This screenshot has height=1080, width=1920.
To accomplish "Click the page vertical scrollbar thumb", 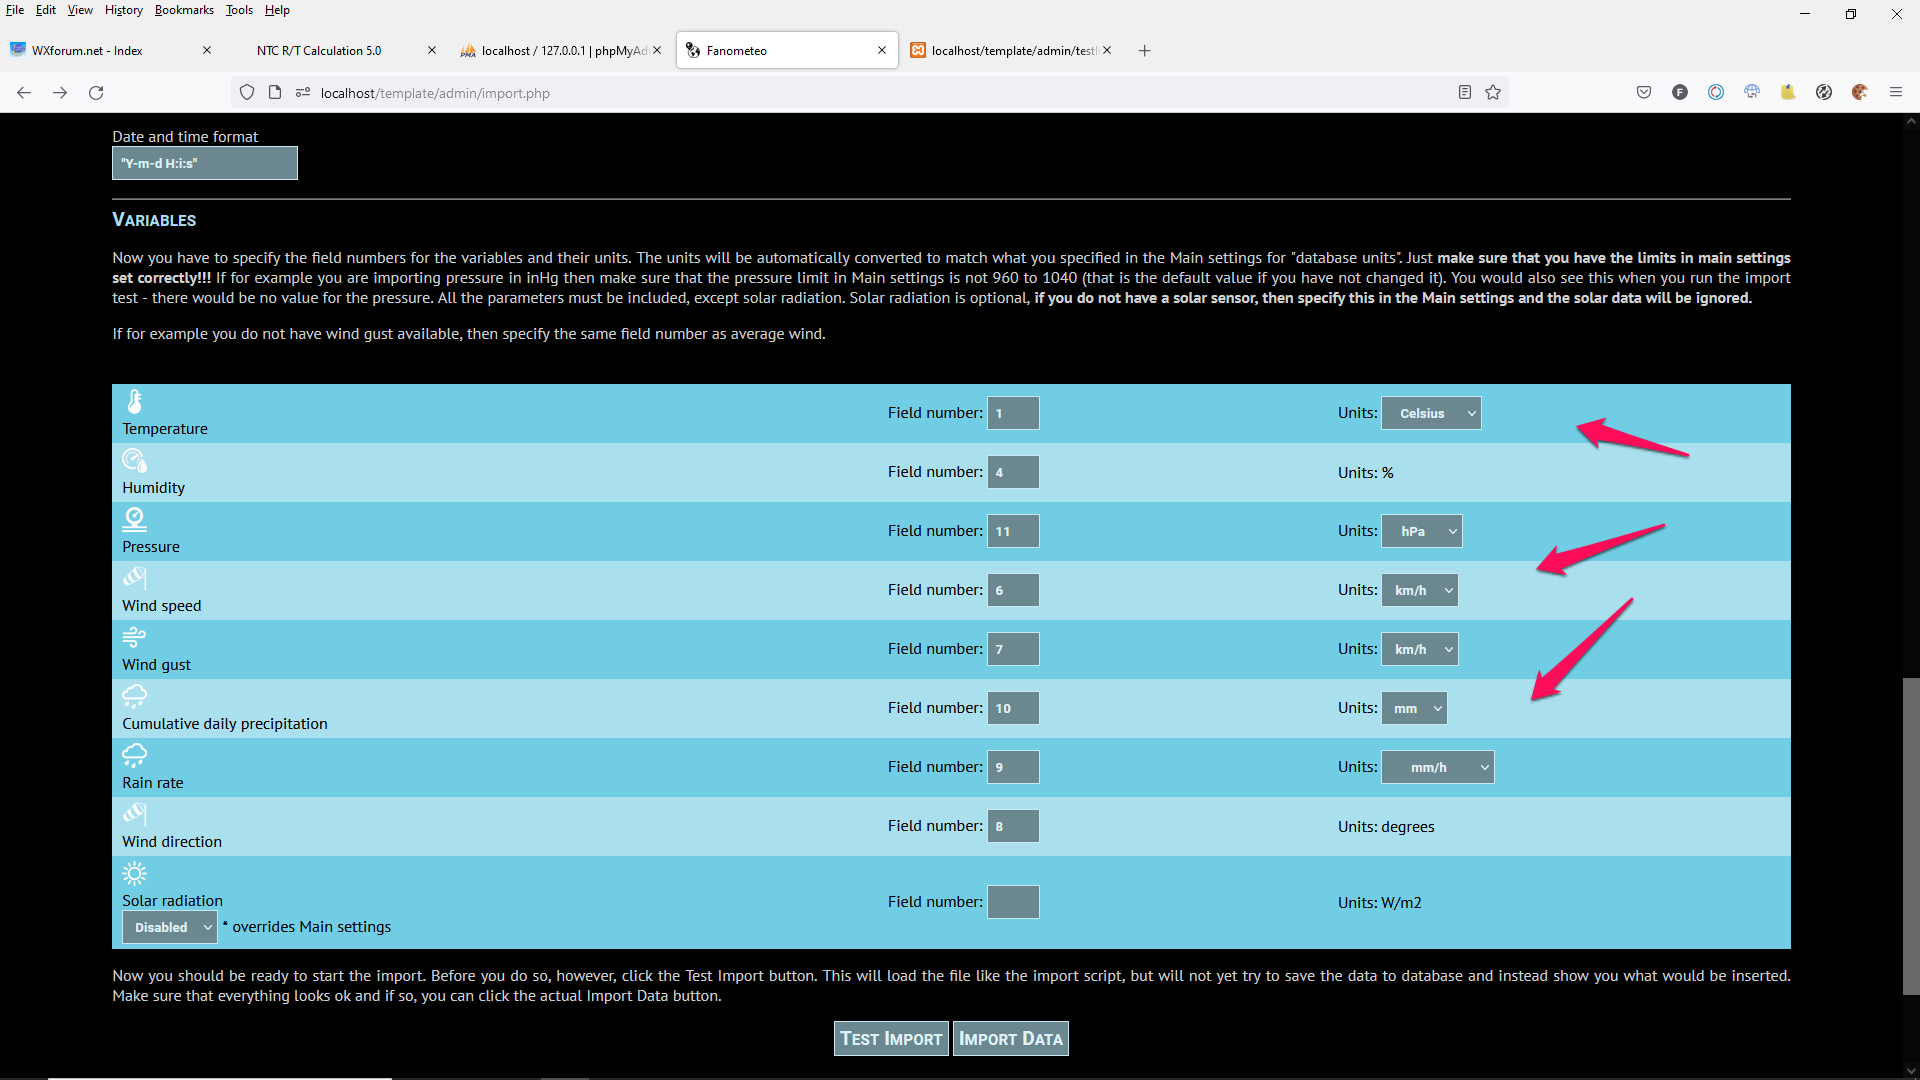I will [x=1911, y=836].
